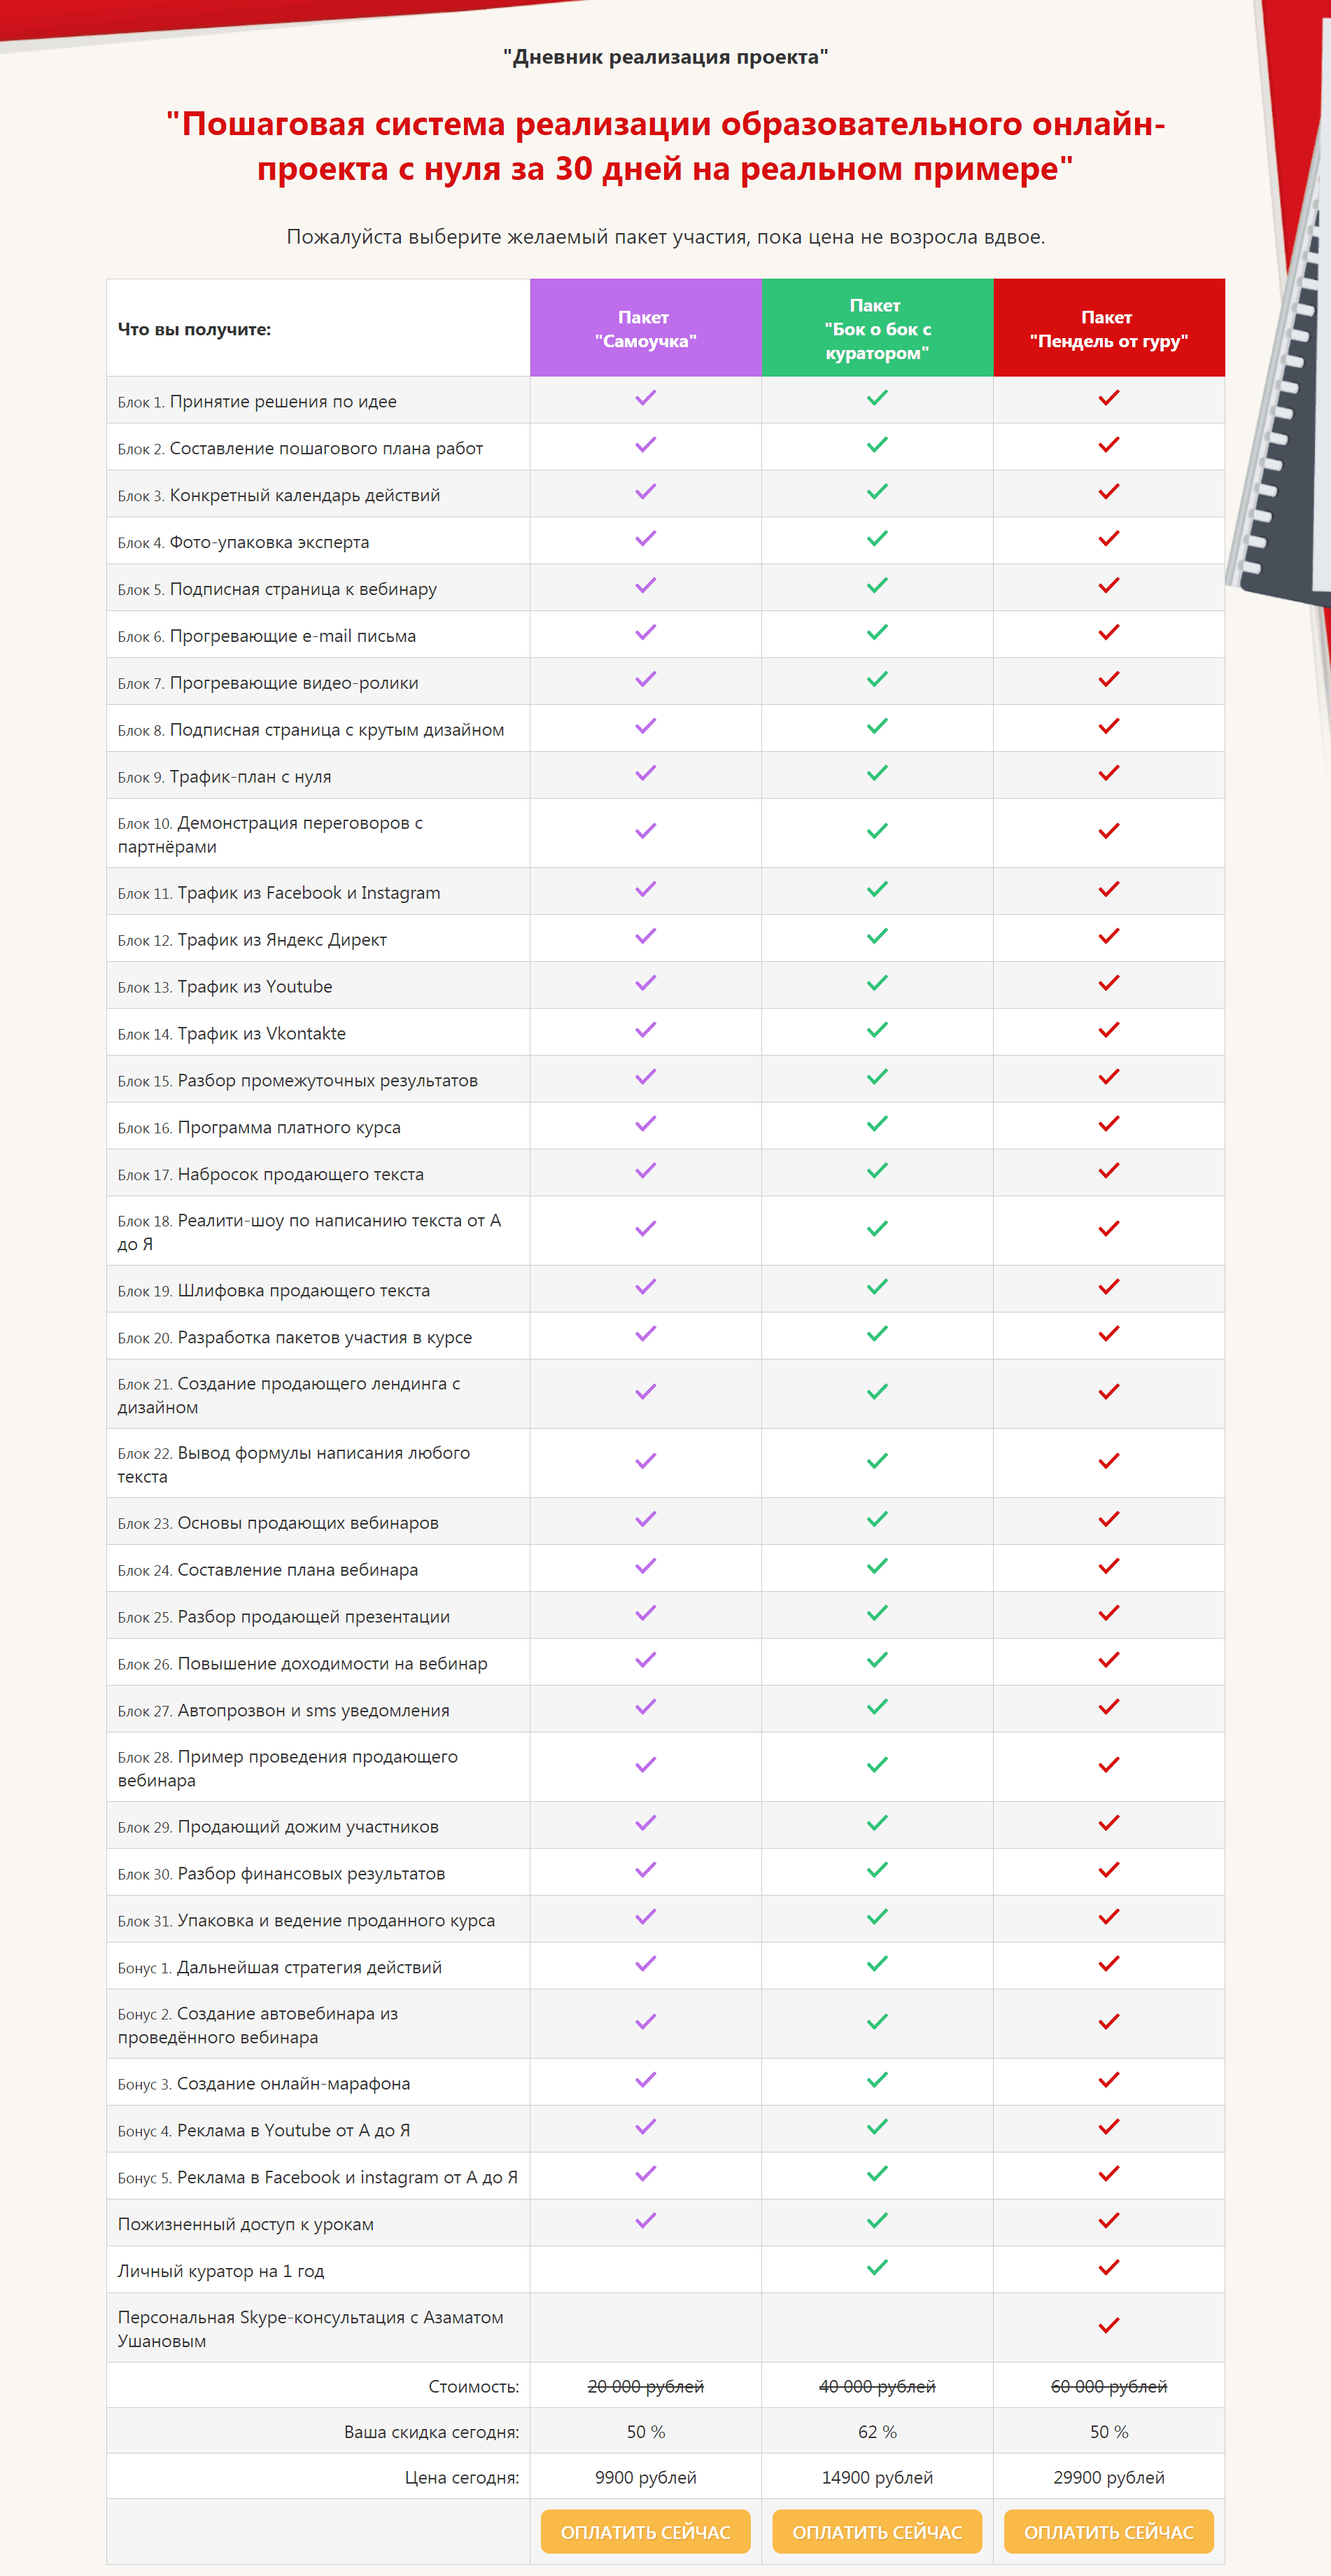This screenshot has width=1331, height=2576.
Task: Click red checkmark for Бонус 3 онлайн-марафона
Action: tap(1108, 2080)
